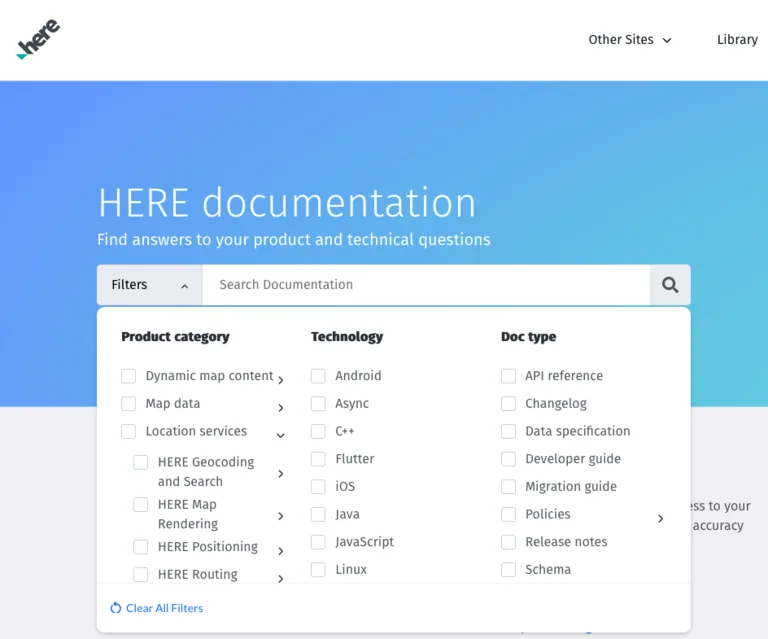
Task: Check the Location services checkbox
Action: (128, 431)
